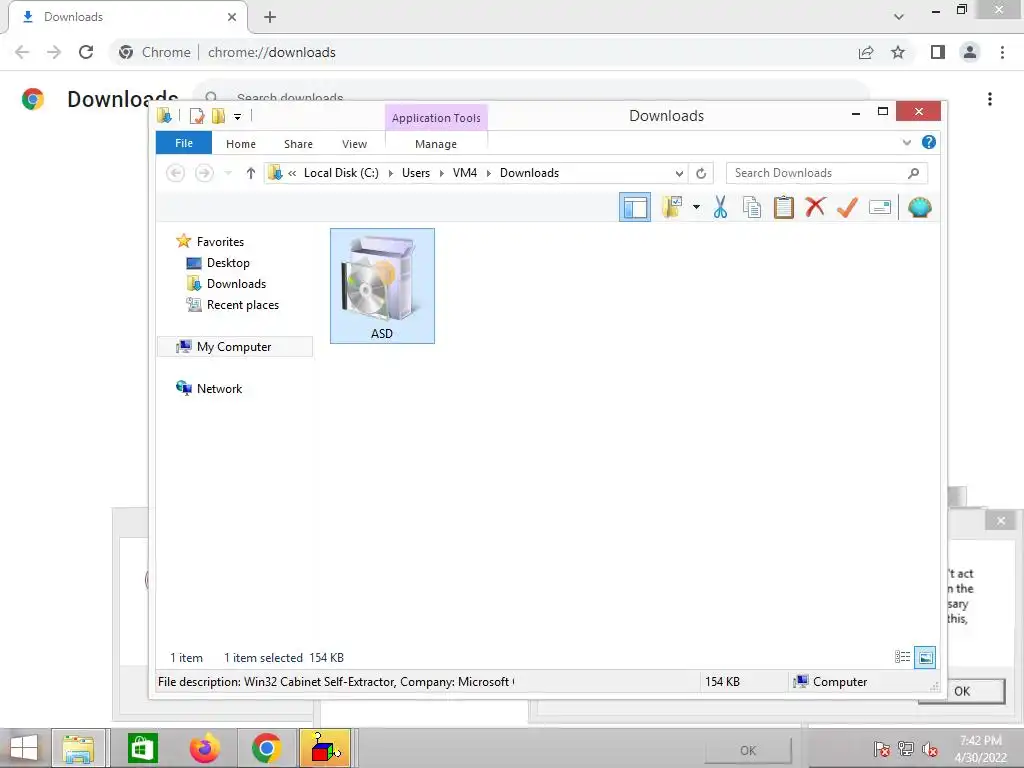Refresh the Downloads folder view
The width and height of the screenshot is (1024, 768).
(701, 173)
